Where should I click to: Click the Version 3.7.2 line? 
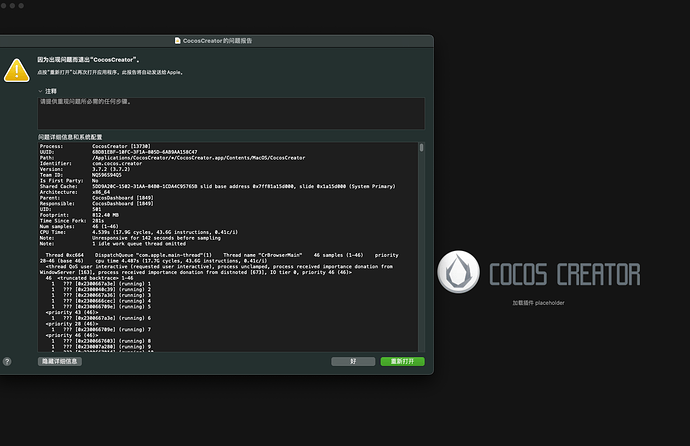coord(85,169)
